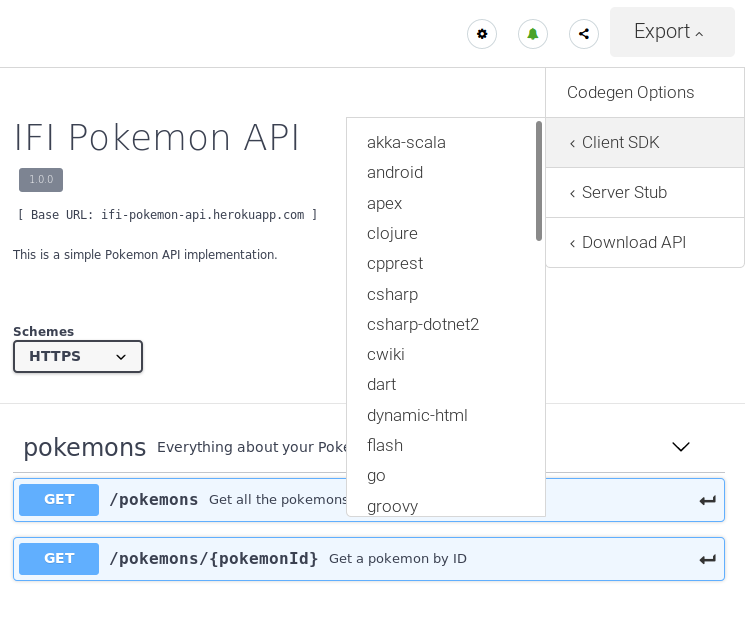Click the settings gear icon
The image size is (745, 622).
coord(482,33)
